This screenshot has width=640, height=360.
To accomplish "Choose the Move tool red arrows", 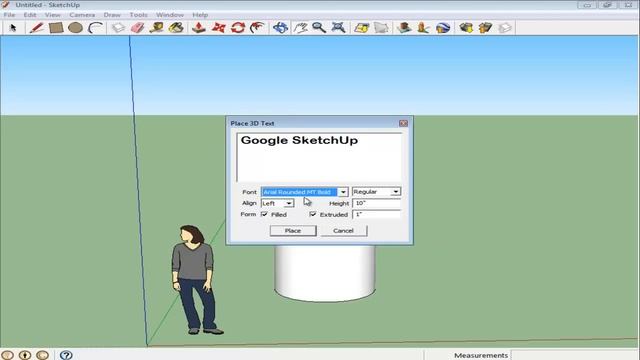I will point(218,28).
